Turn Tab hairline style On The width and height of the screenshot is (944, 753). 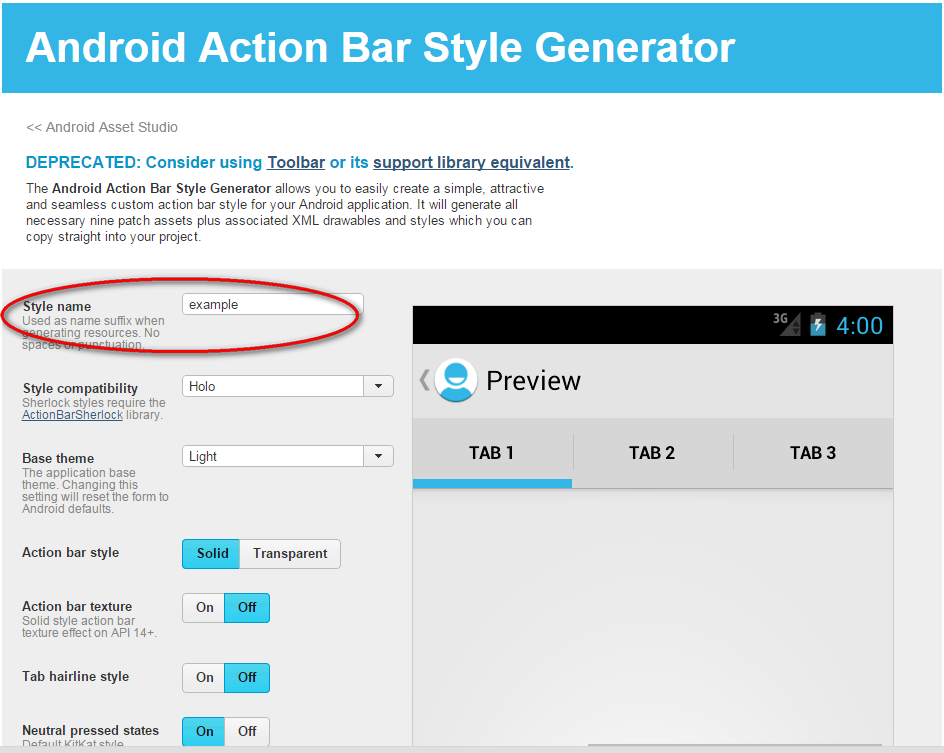[x=204, y=678]
